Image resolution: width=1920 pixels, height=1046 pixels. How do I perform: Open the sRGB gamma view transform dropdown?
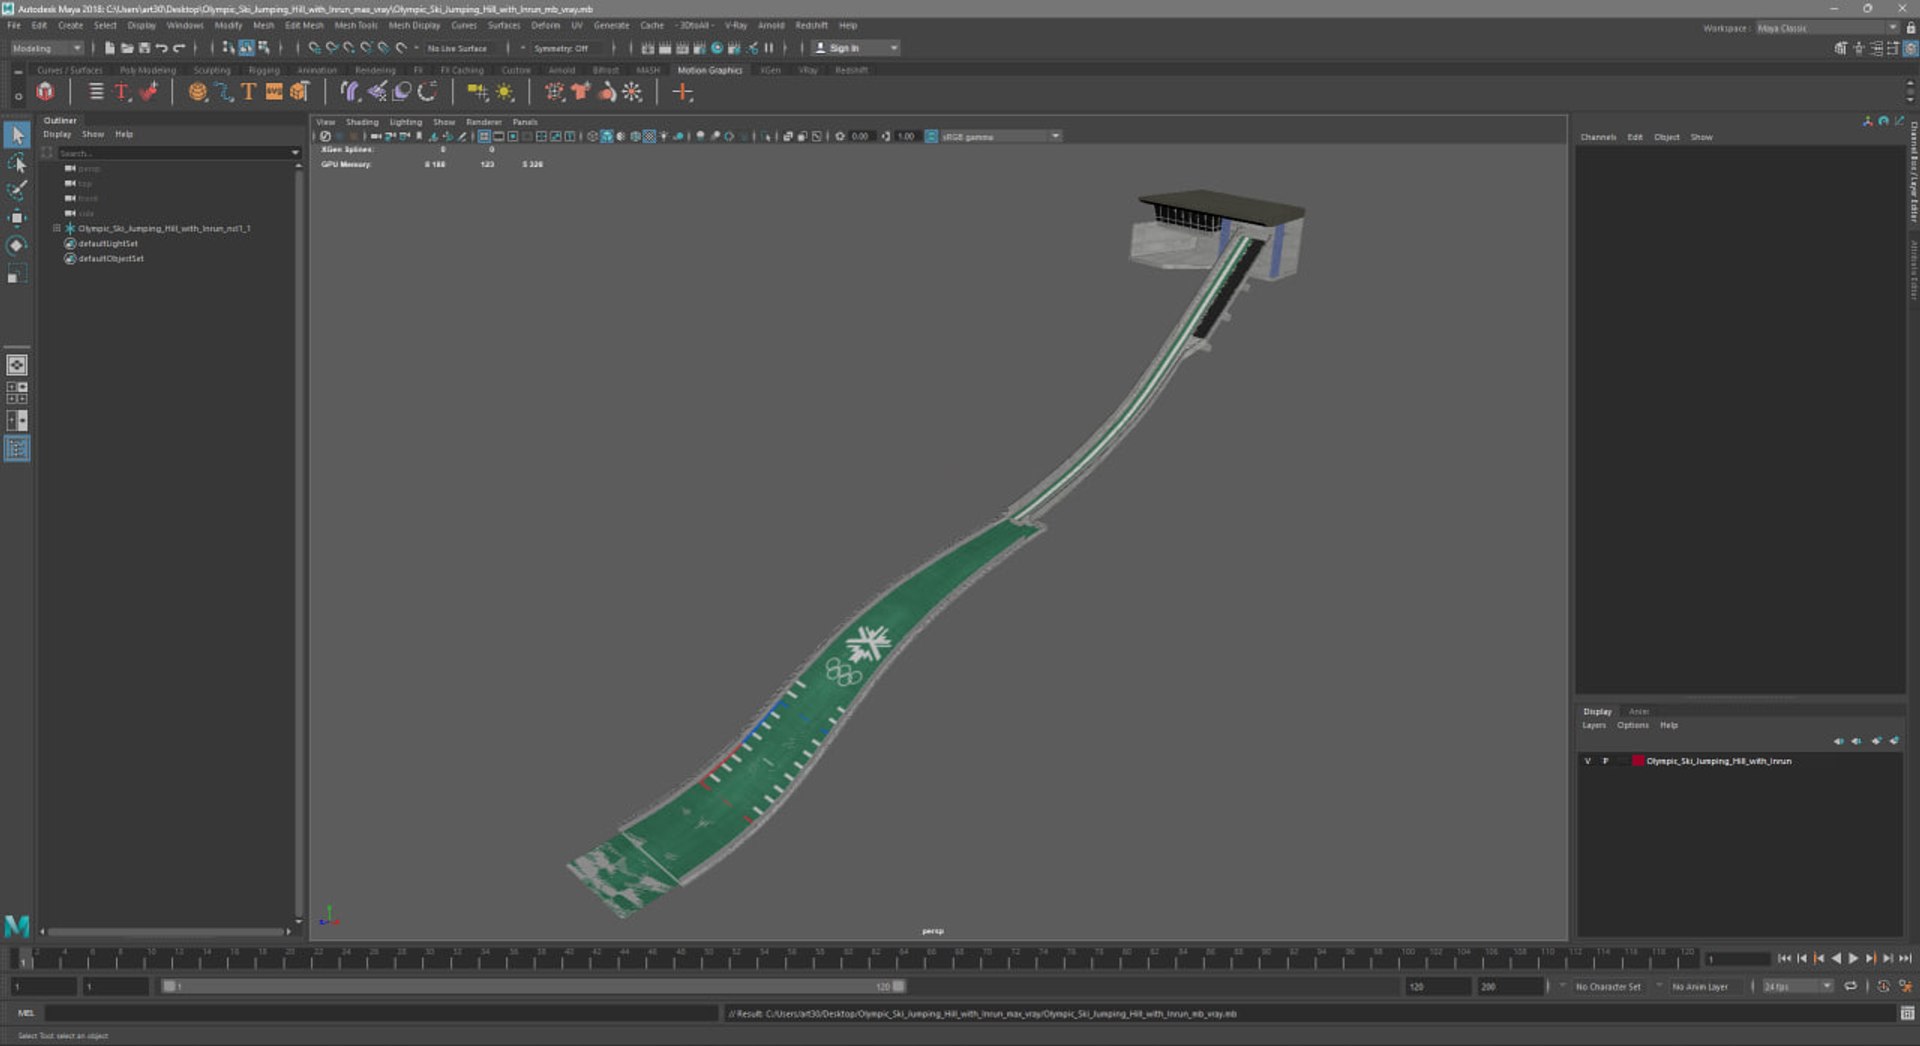(1000, 136)
